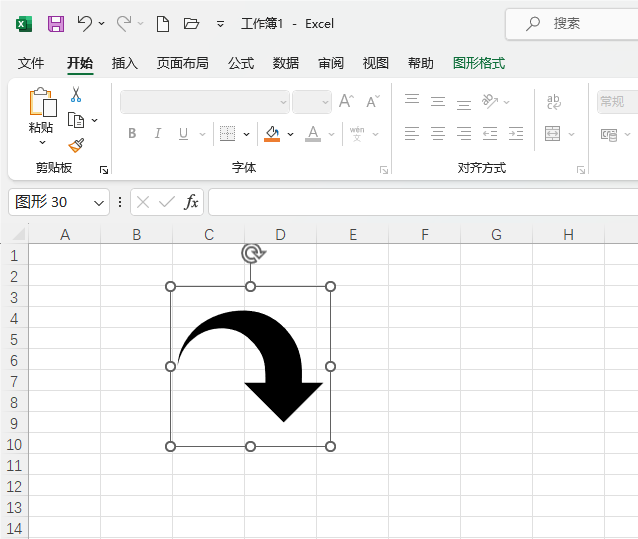Click the Paste clipboard icon
This screenshot has width=638, height=539.
42,103
